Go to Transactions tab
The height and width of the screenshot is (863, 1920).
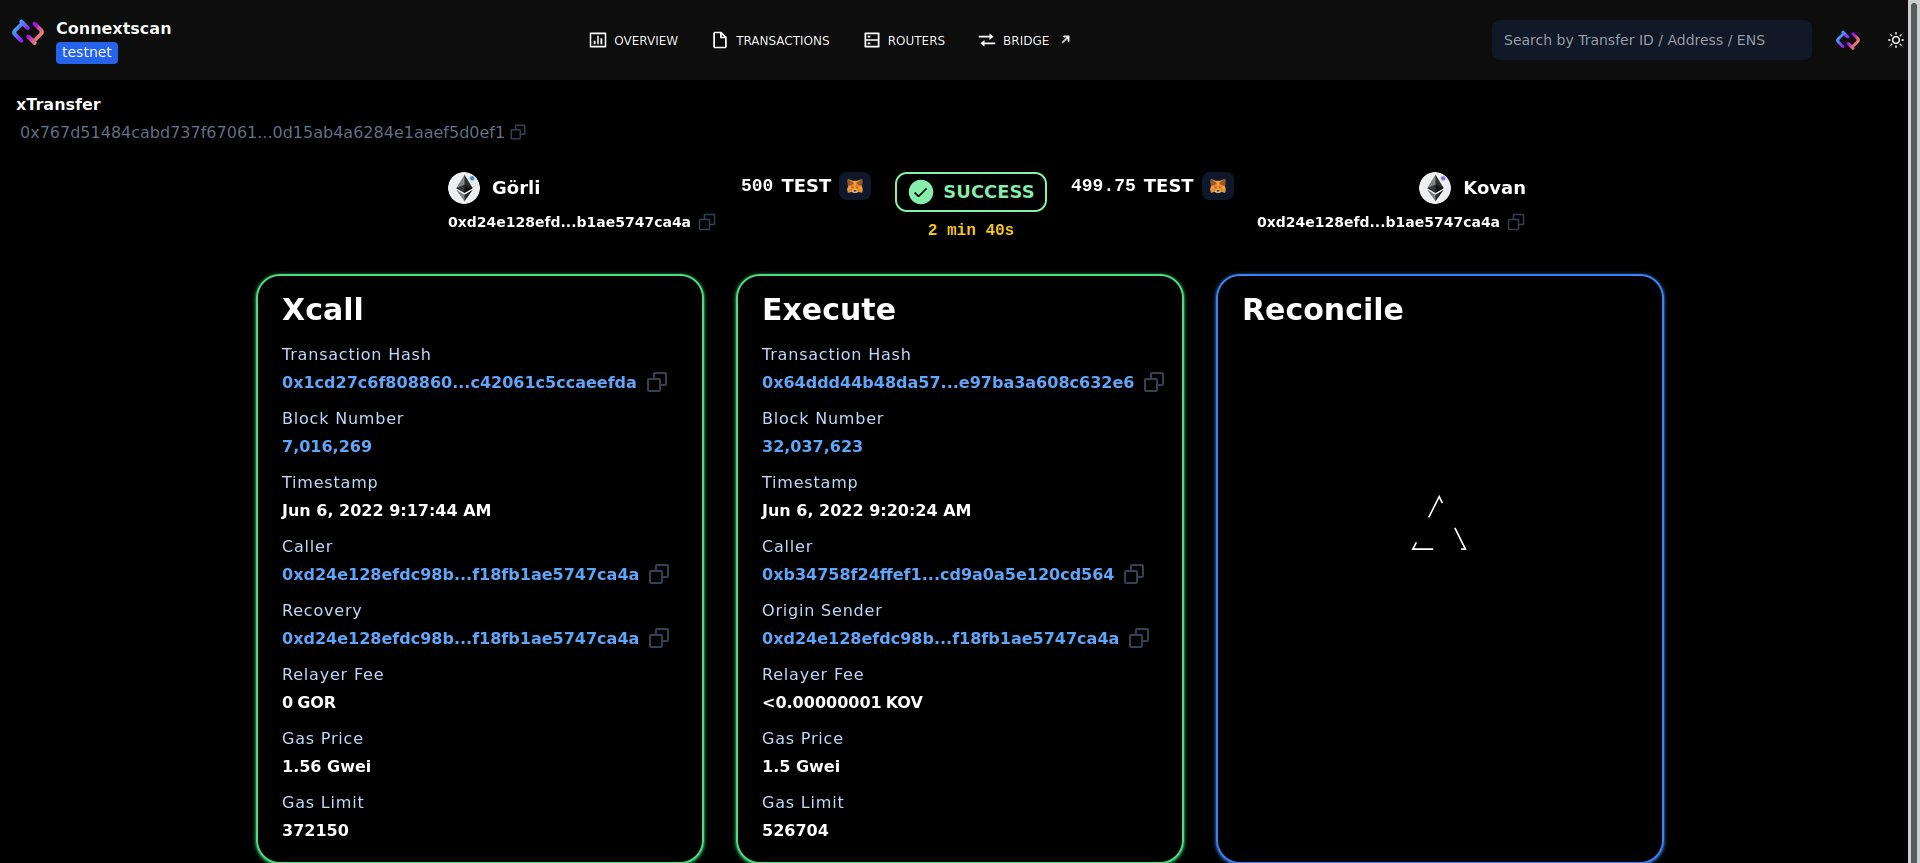(771, 40)
